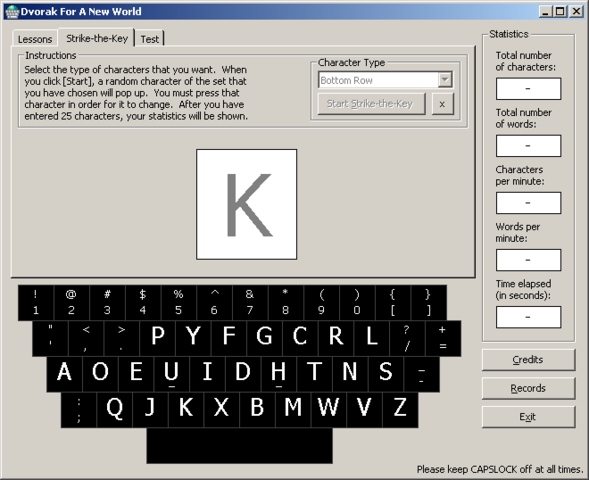Click the on-screen S key
This screenshot has height=480, width=589.
click(x=386, y=374)
